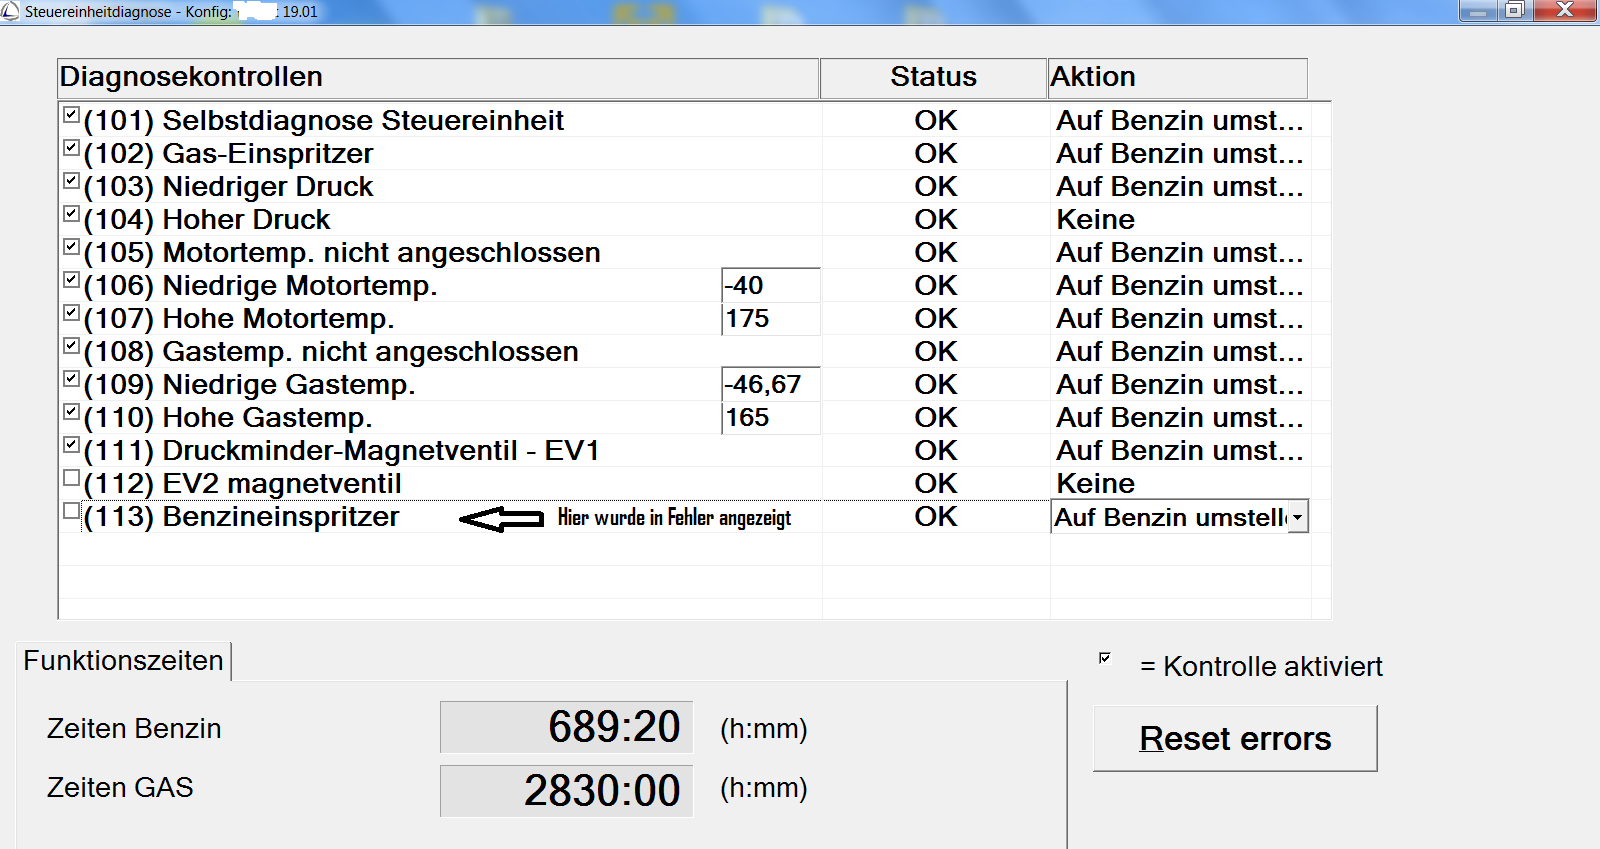Click the Aktion column header

point(1177,78)
